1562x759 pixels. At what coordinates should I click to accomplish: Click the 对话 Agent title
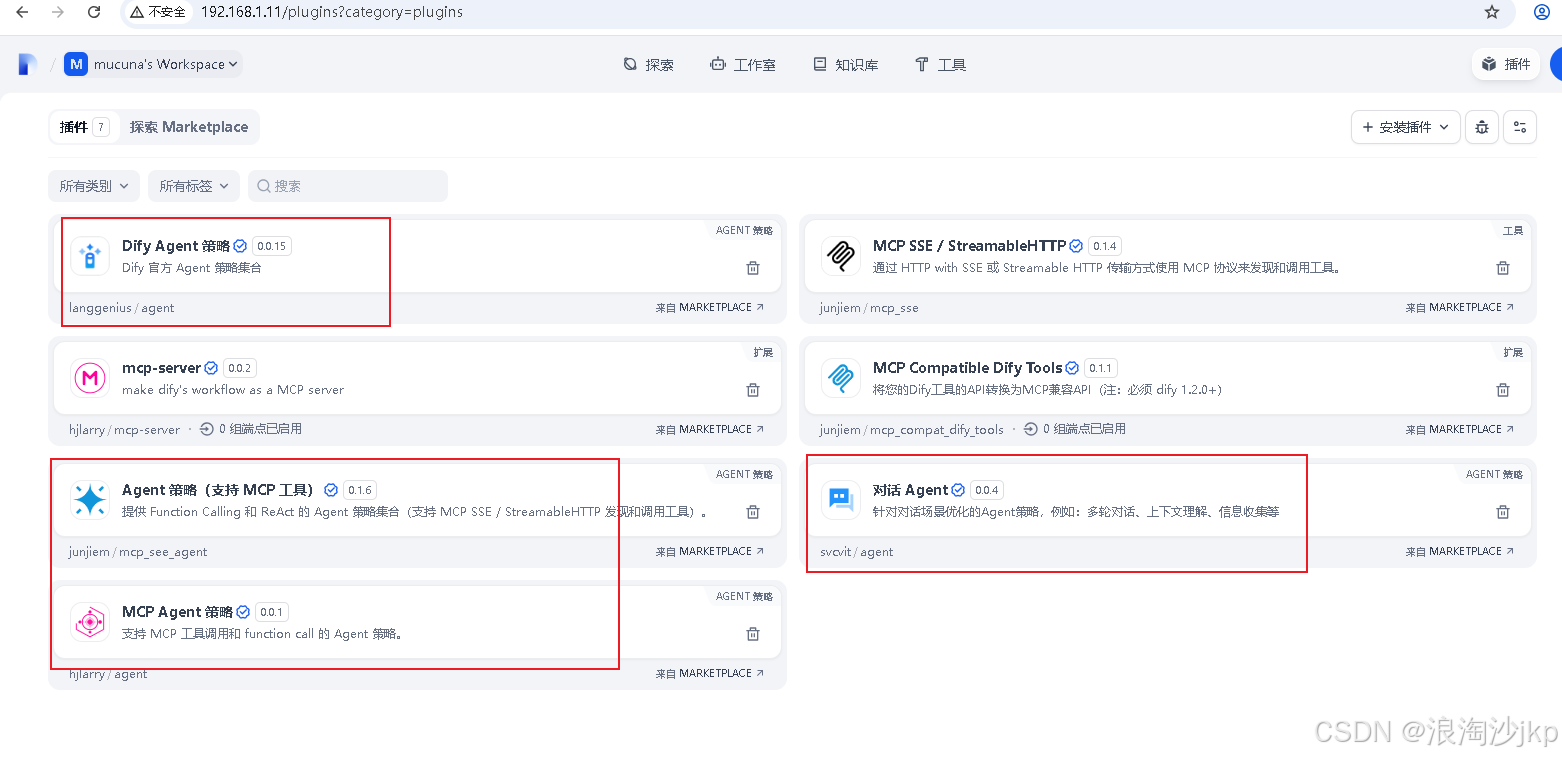[x=910, y=490]
